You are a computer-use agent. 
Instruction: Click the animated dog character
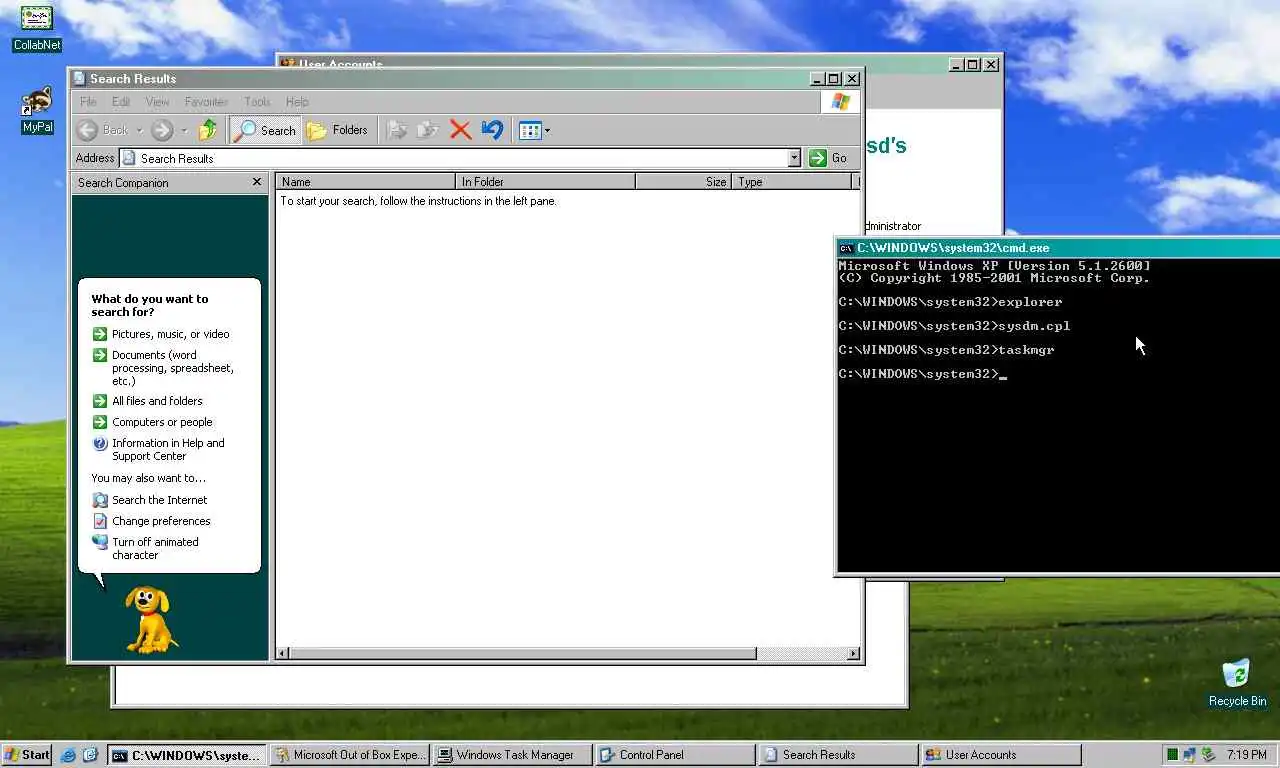151,619
